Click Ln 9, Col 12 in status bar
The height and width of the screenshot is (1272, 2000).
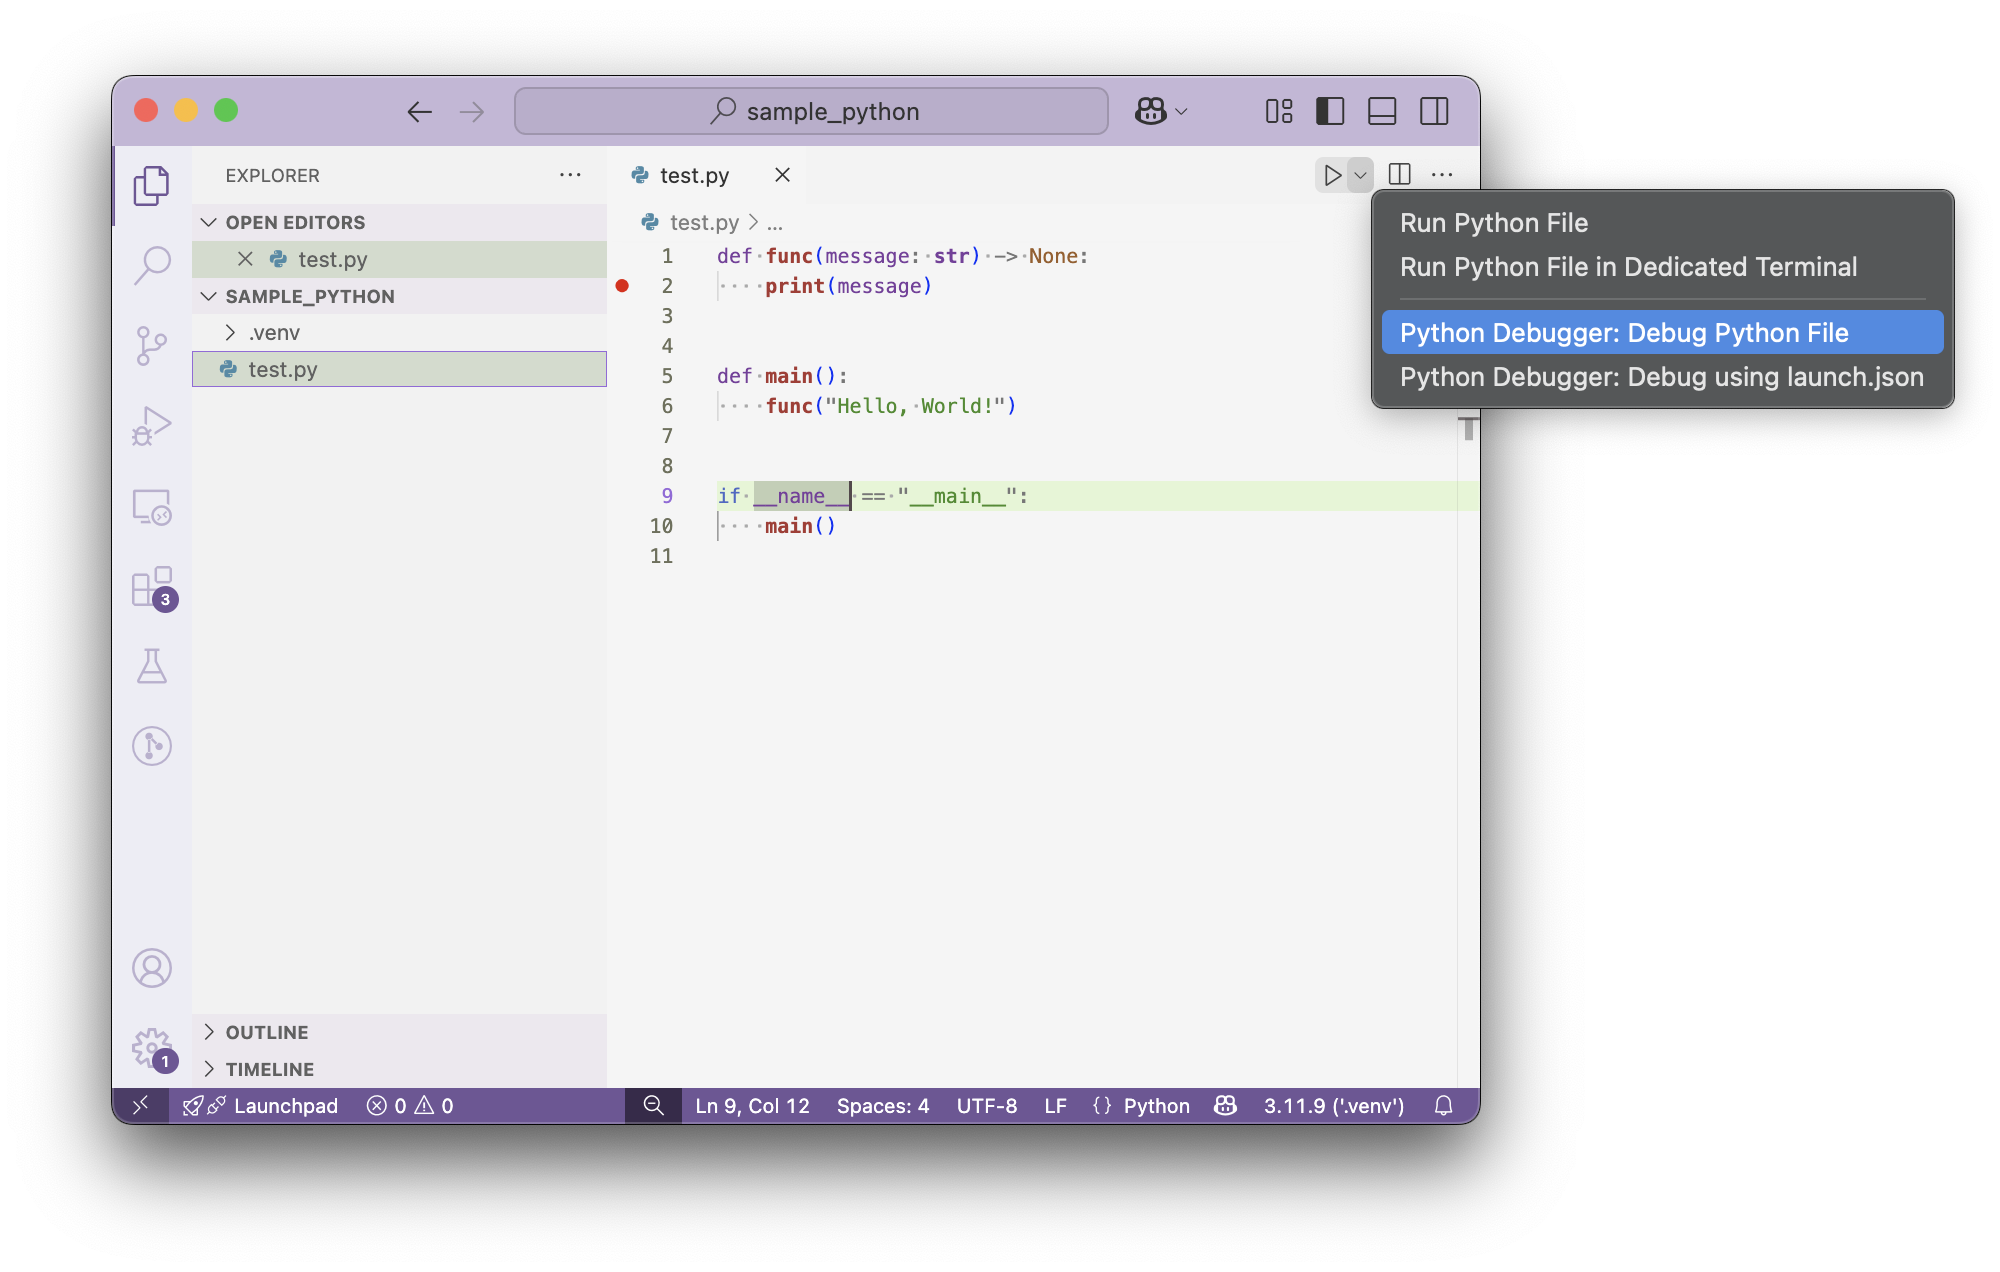click(x=752, y=1105)
